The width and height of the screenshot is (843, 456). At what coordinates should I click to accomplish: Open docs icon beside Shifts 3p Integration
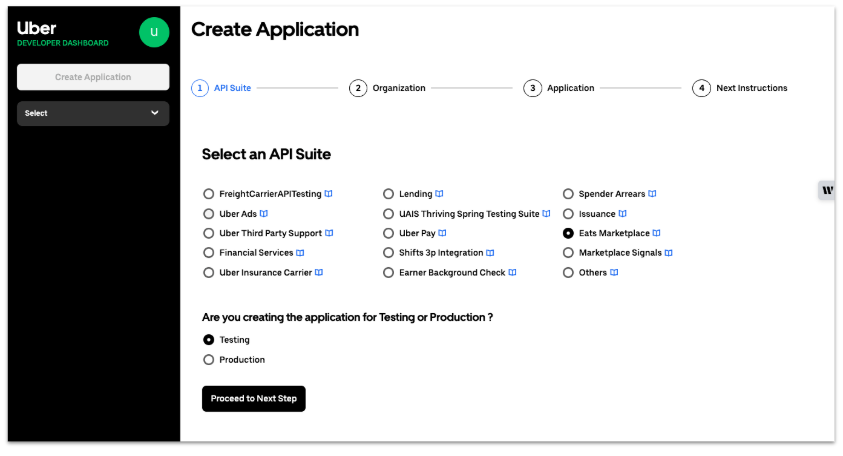tap(490, 253)
